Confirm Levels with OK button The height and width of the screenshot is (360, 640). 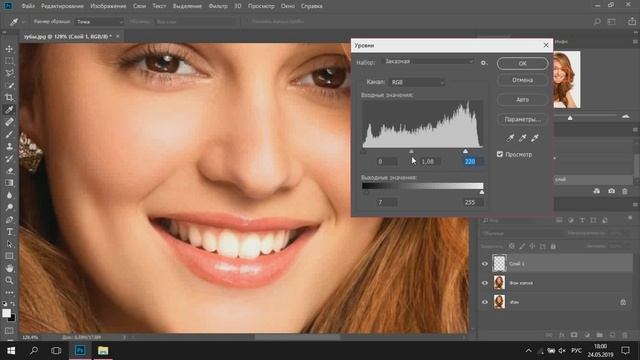tap(522, 63)
